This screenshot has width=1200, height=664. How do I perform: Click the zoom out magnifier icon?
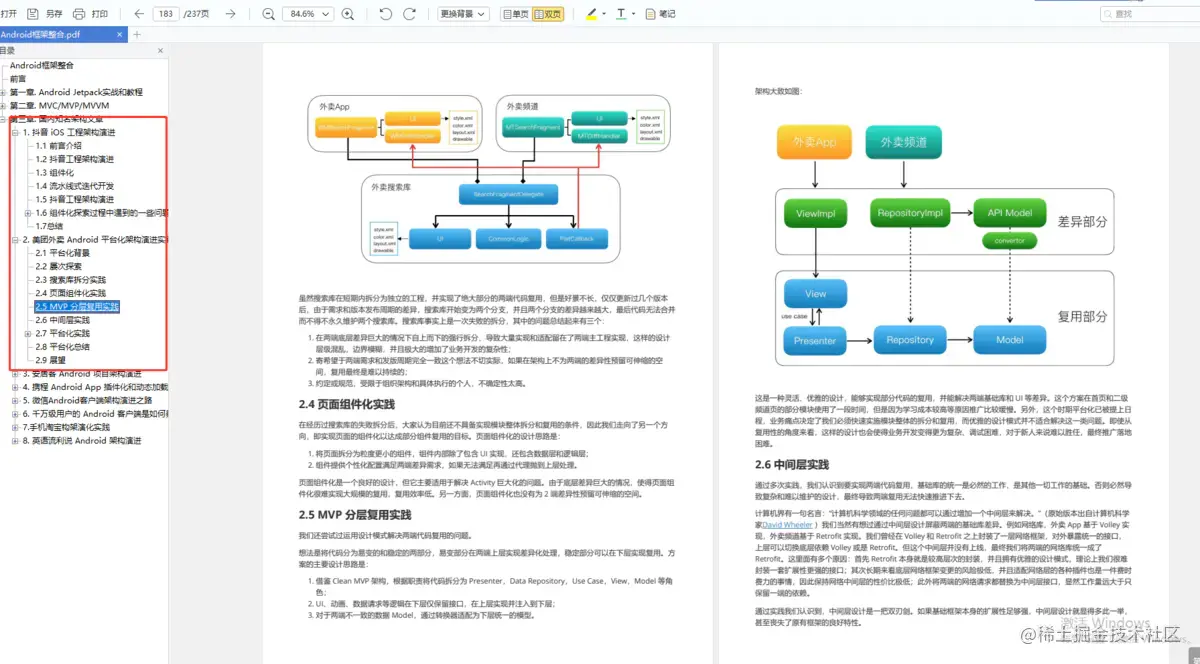pos(268,14)
